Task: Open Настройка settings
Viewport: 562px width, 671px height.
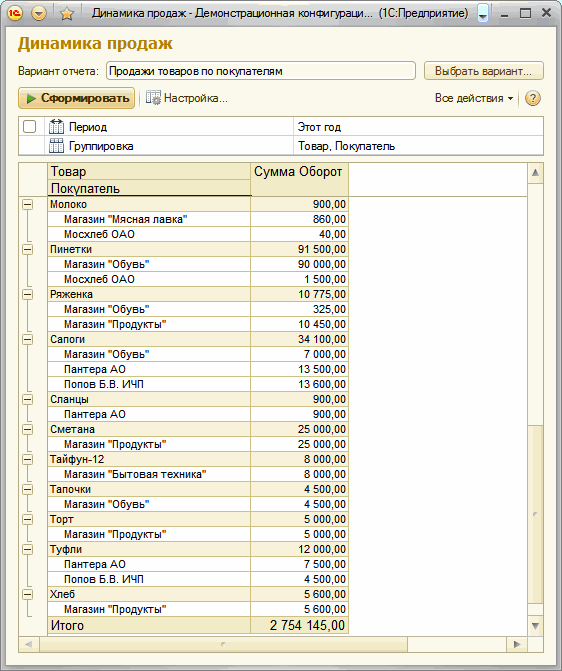Action: pyautogui.click(x=187, y=98)
